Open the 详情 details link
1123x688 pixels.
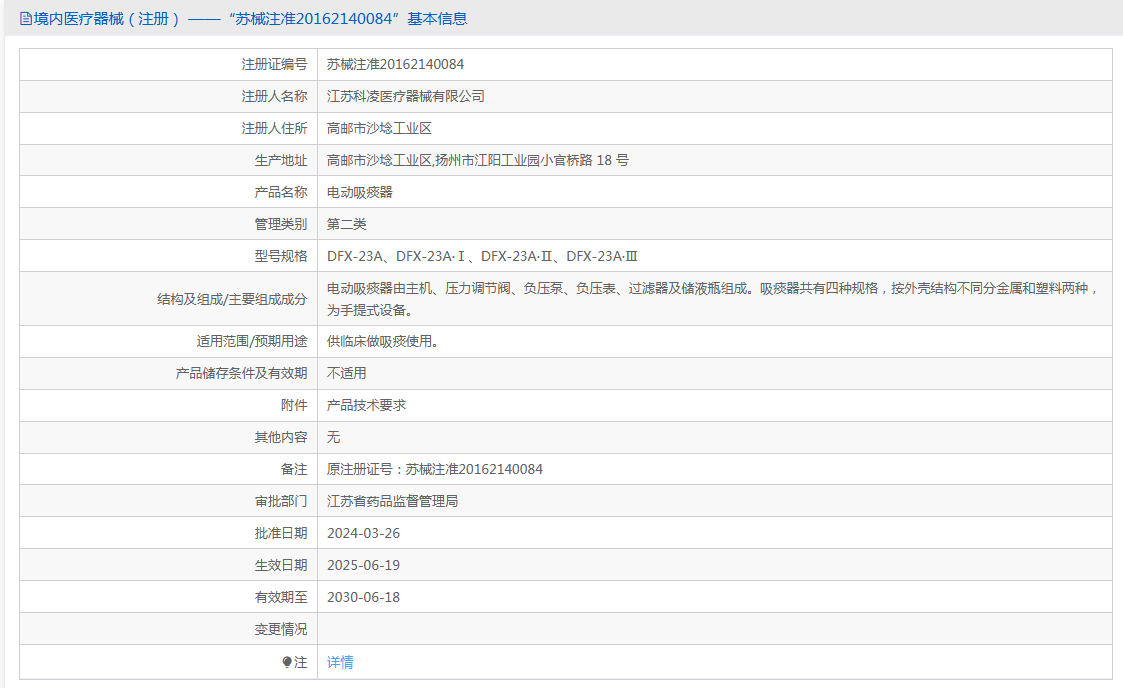coord(339,662)
